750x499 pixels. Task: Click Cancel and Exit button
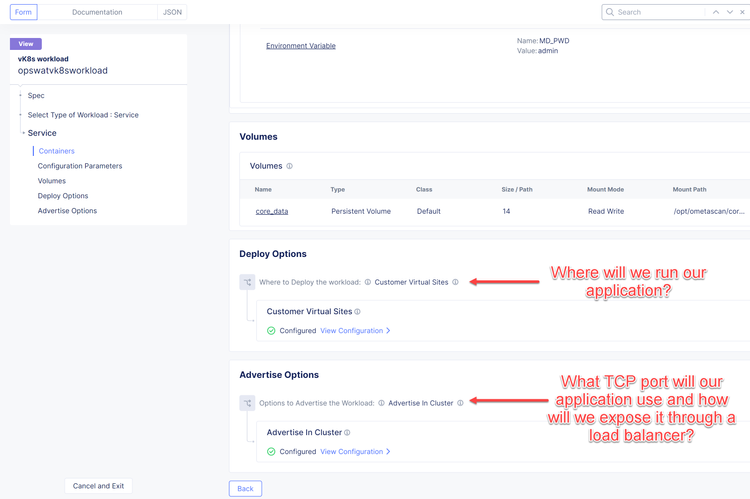pos(99,486)
